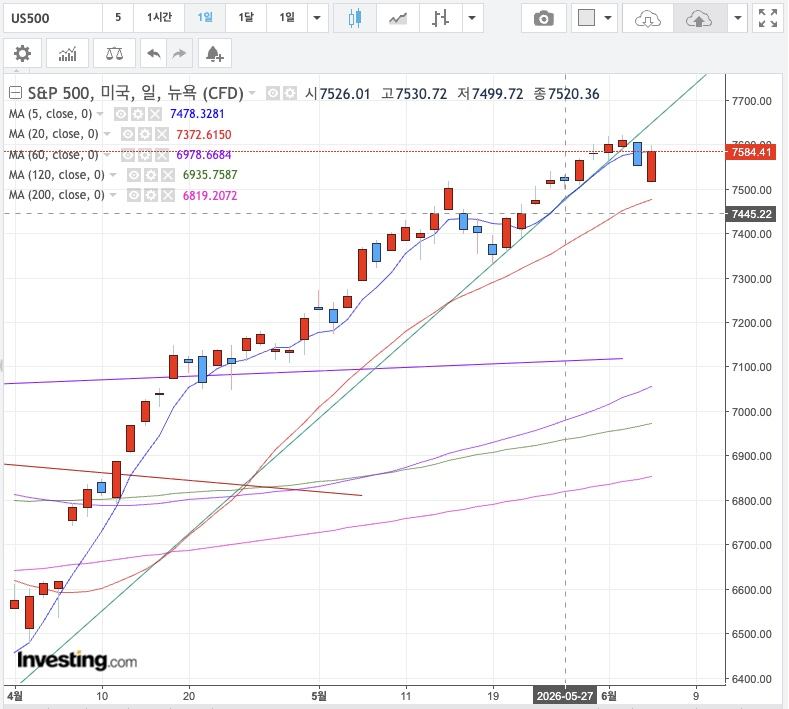
Task: Open MA 120 legend dropdown arrow
Action: [x=113, y=175]
